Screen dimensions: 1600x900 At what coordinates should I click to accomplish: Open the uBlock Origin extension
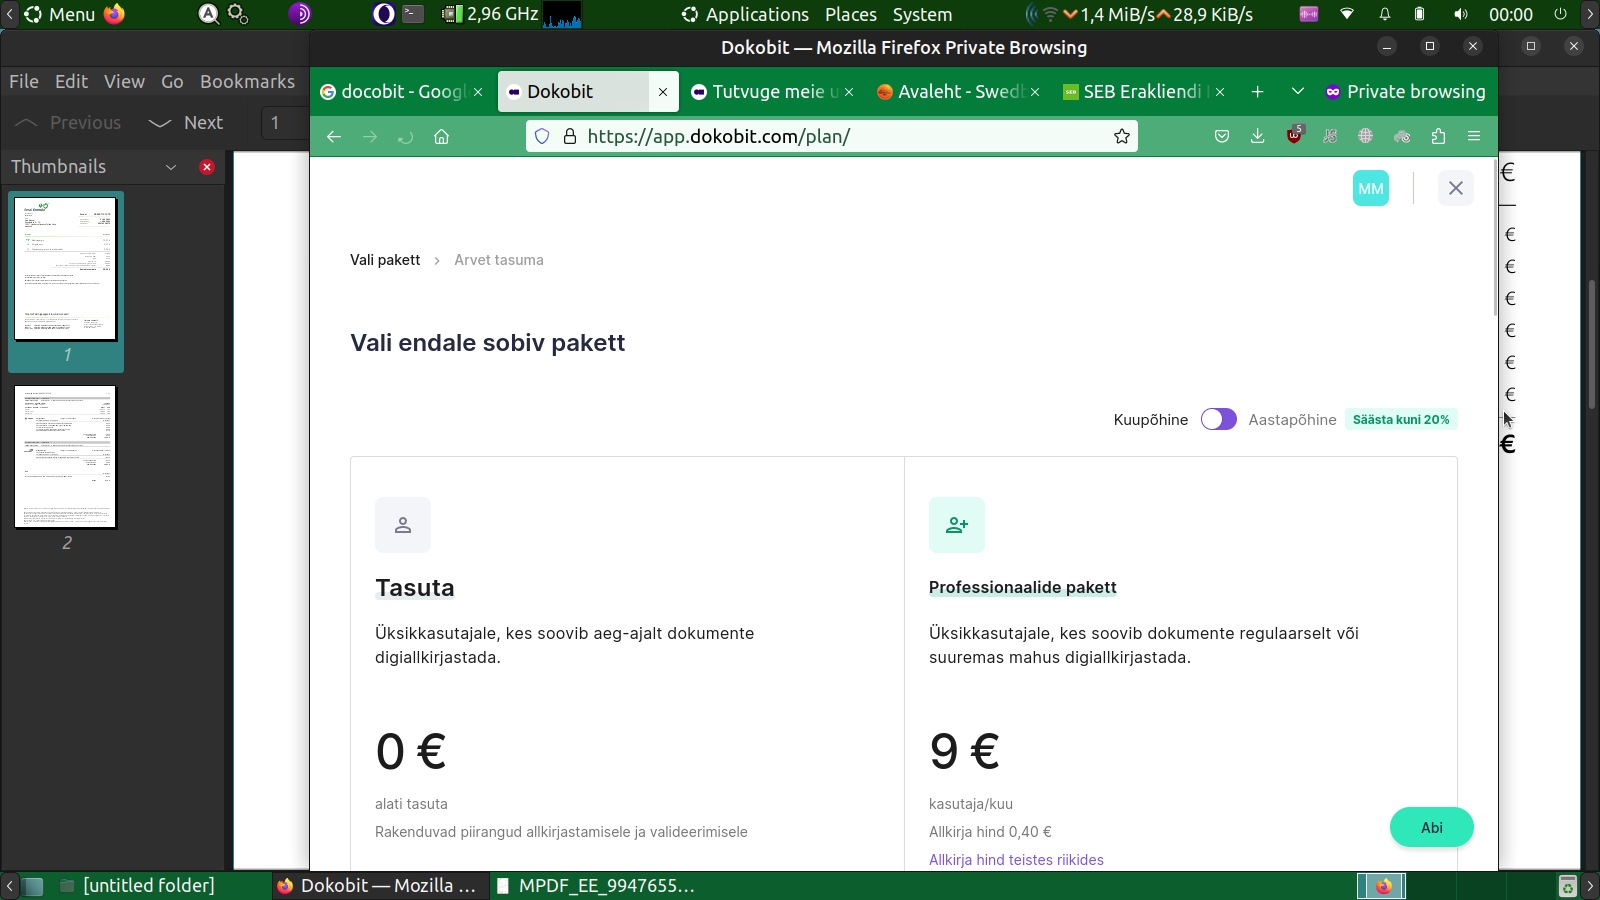tap(1294, 135)
